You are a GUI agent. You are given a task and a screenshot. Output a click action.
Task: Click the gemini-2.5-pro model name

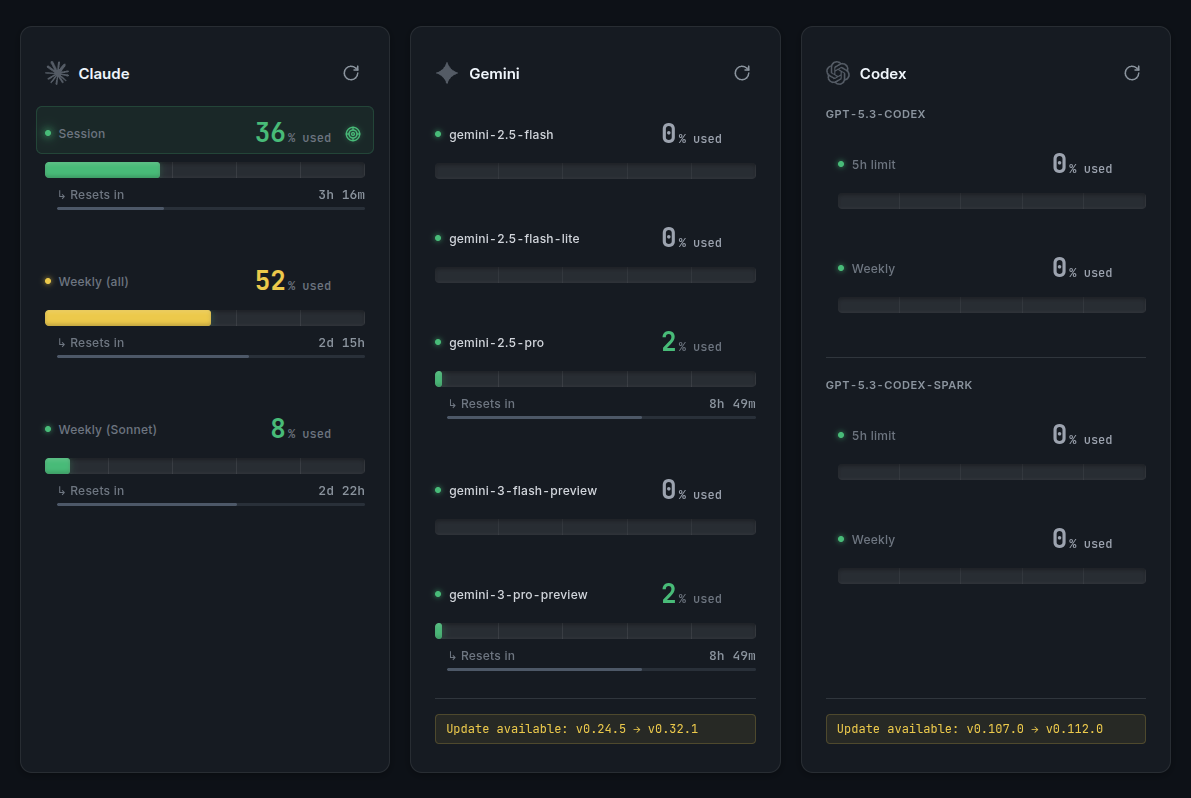[x=497, y=342]
